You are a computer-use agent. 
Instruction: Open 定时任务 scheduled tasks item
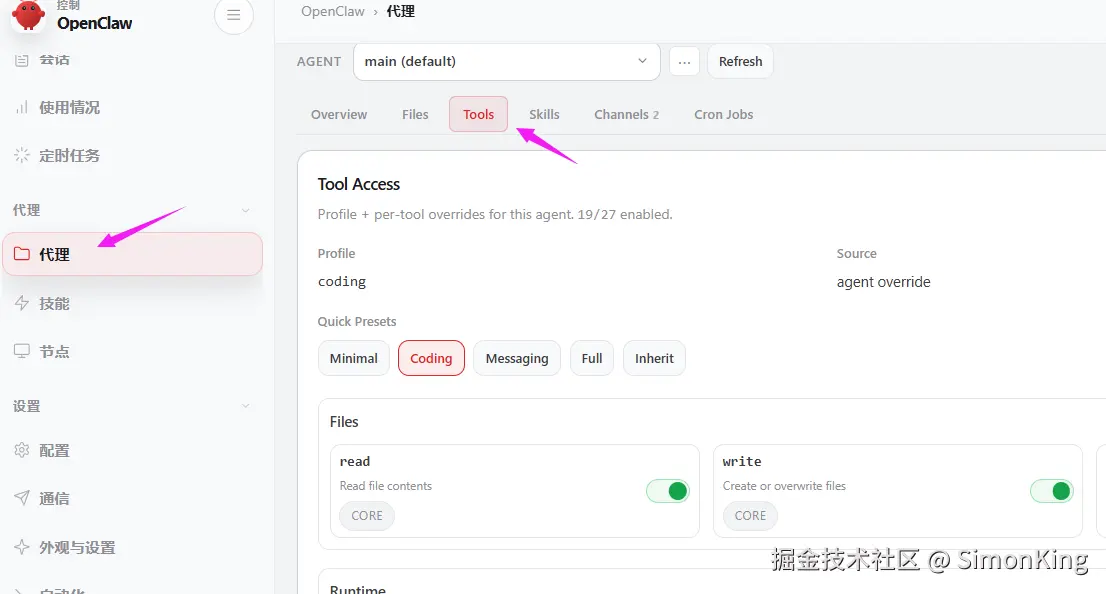[x=132, y=155]
